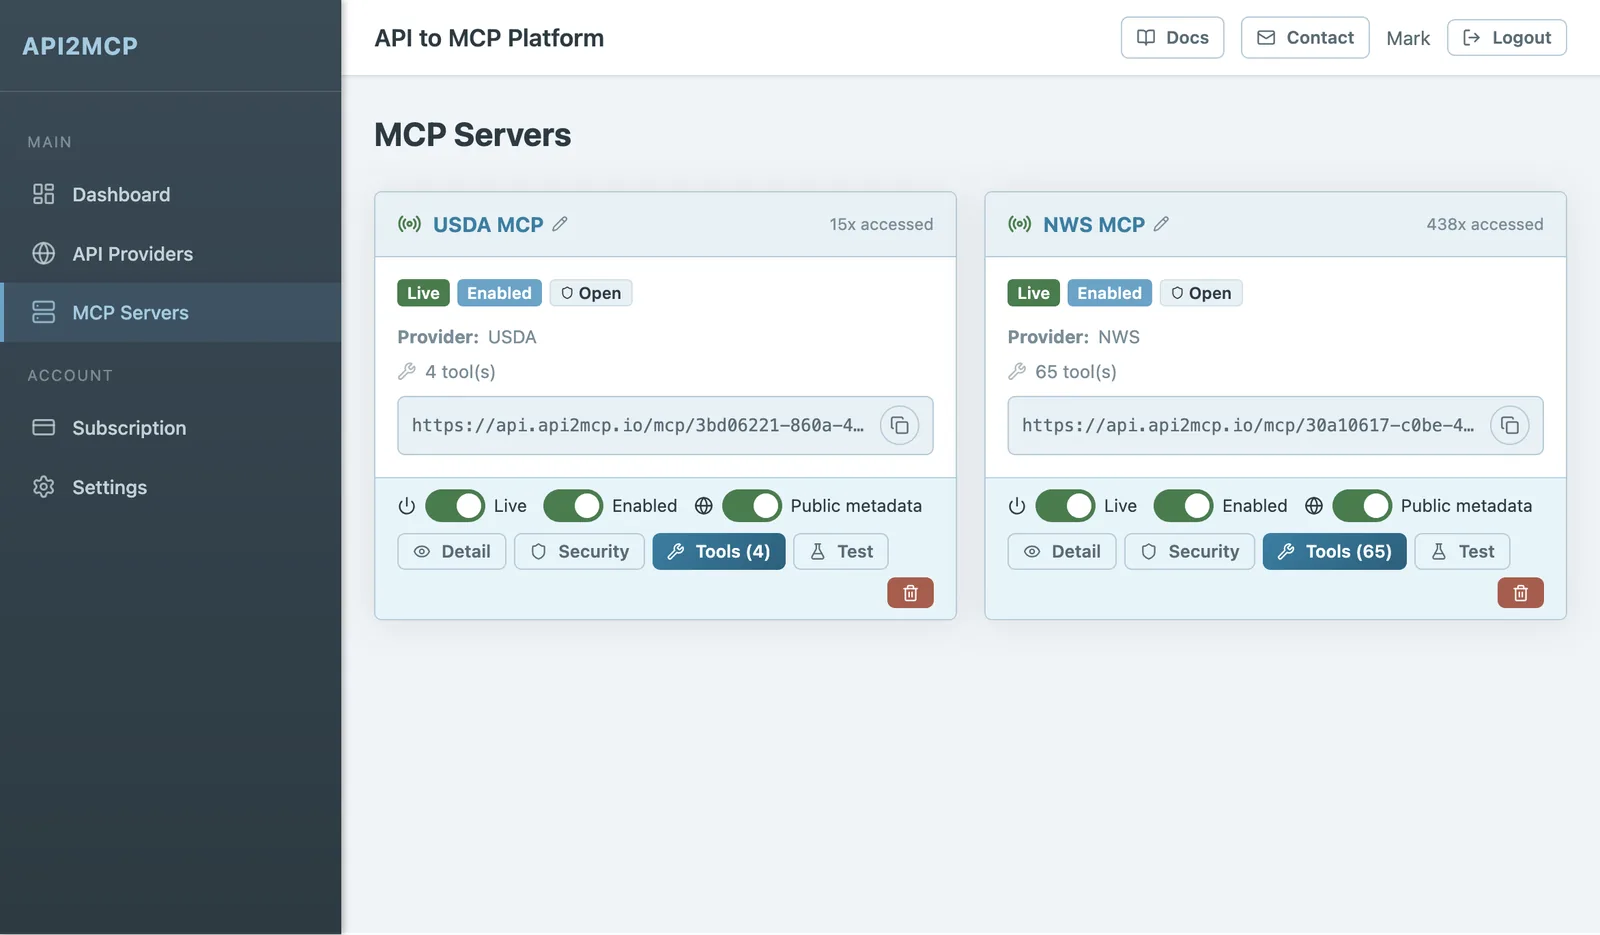Click the Open badge on USDA card

(591, 293)
